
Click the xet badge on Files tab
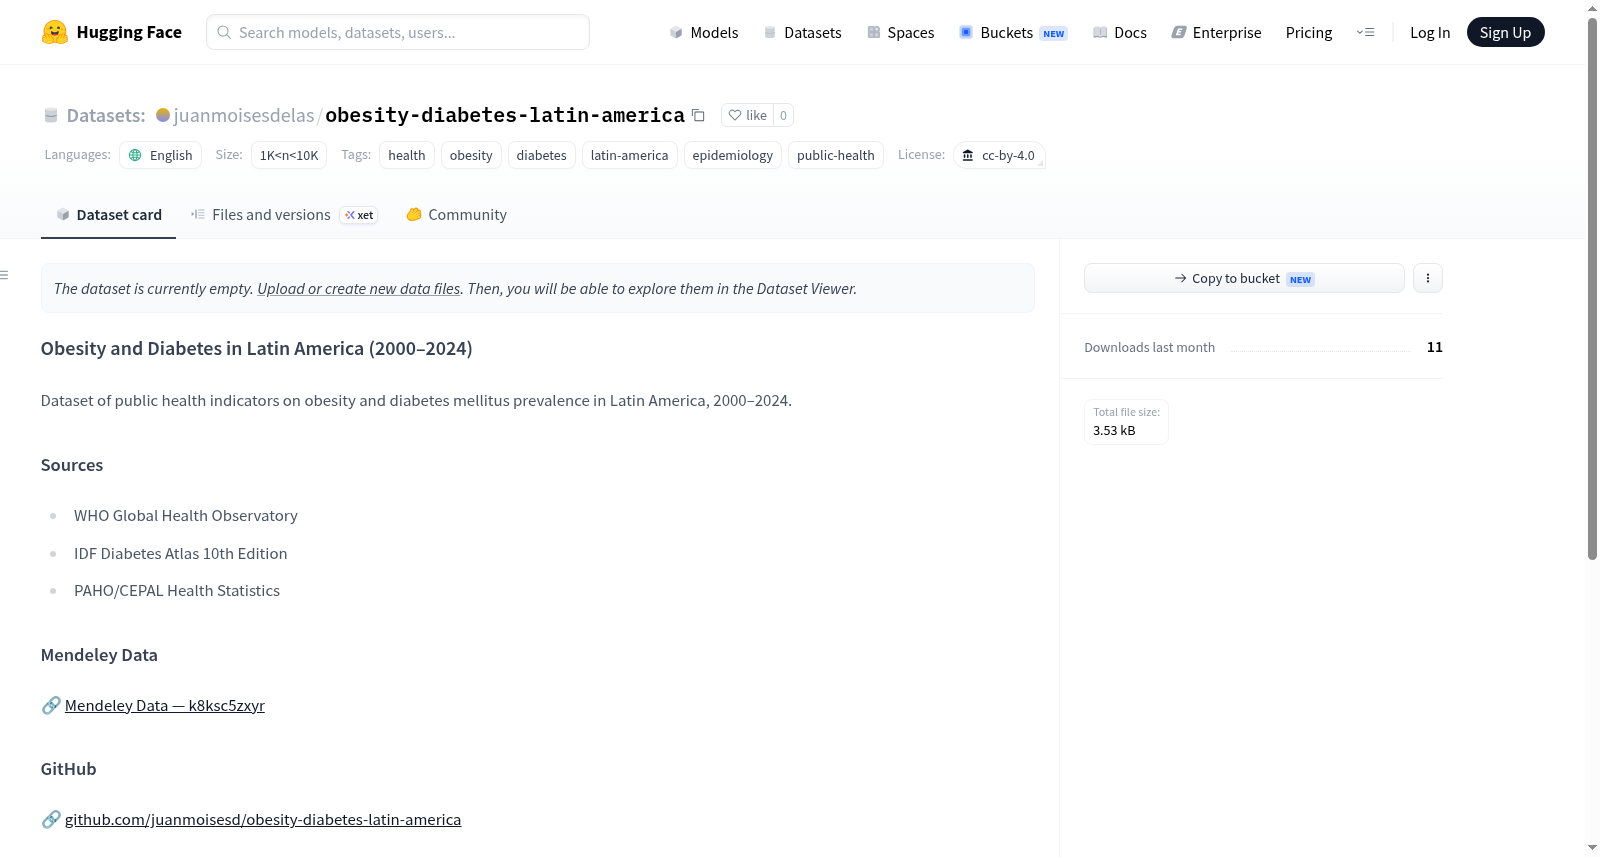[359, 215]
